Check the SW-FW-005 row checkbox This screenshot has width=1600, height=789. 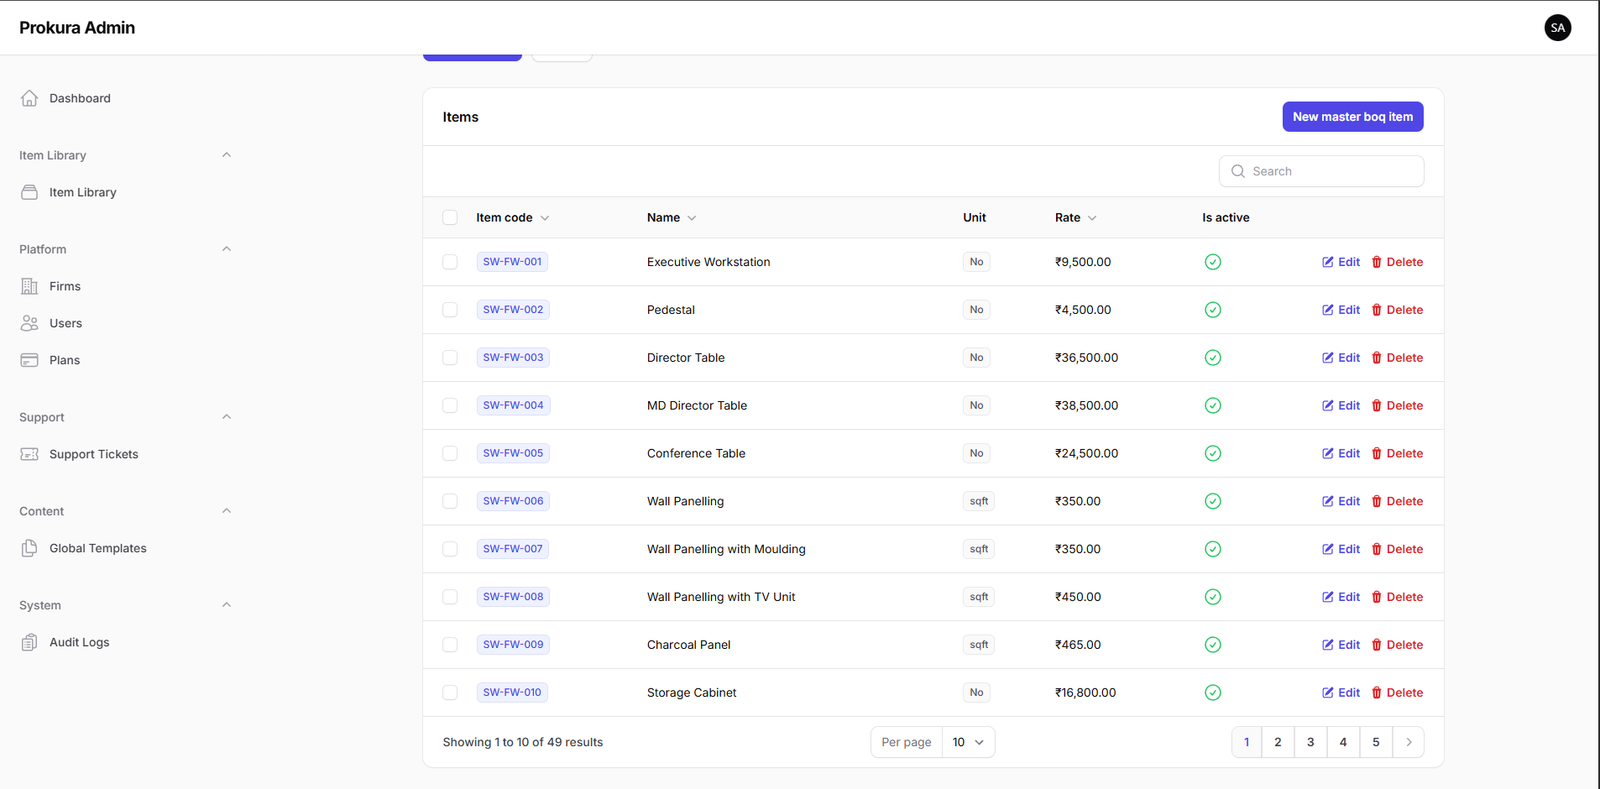(450, 453)
